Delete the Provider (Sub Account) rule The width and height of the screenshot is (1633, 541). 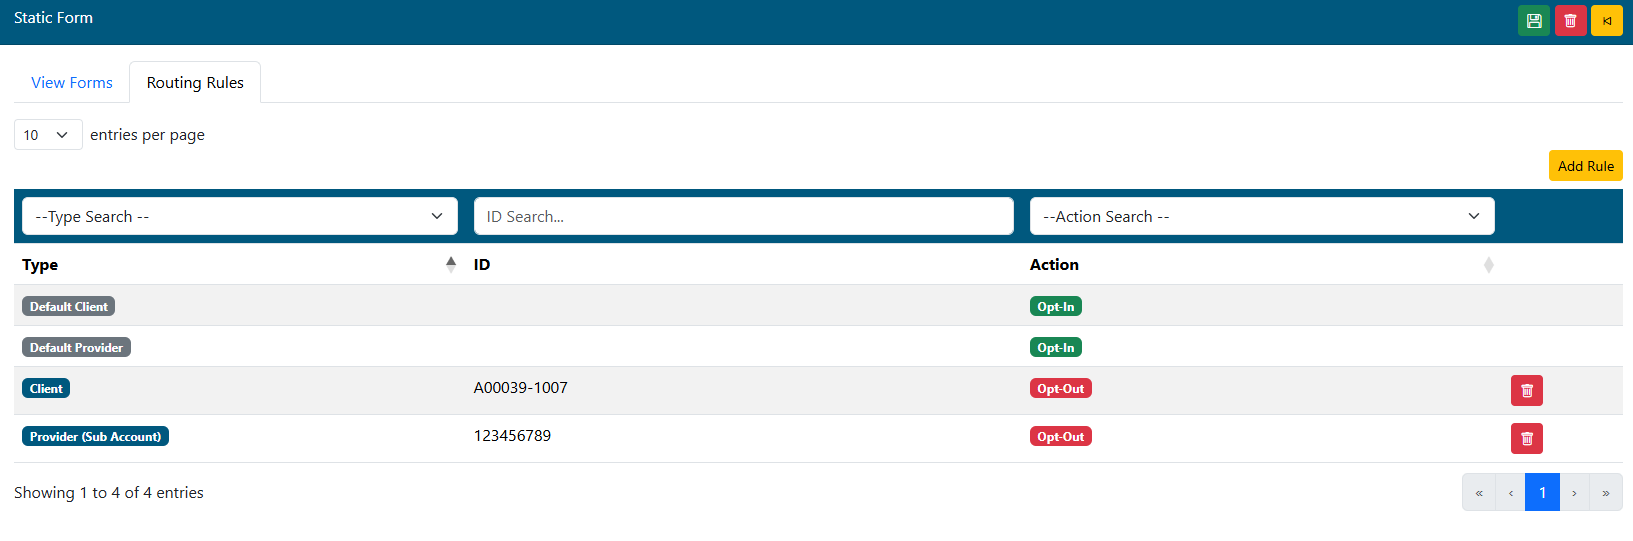coord(1526,438)
